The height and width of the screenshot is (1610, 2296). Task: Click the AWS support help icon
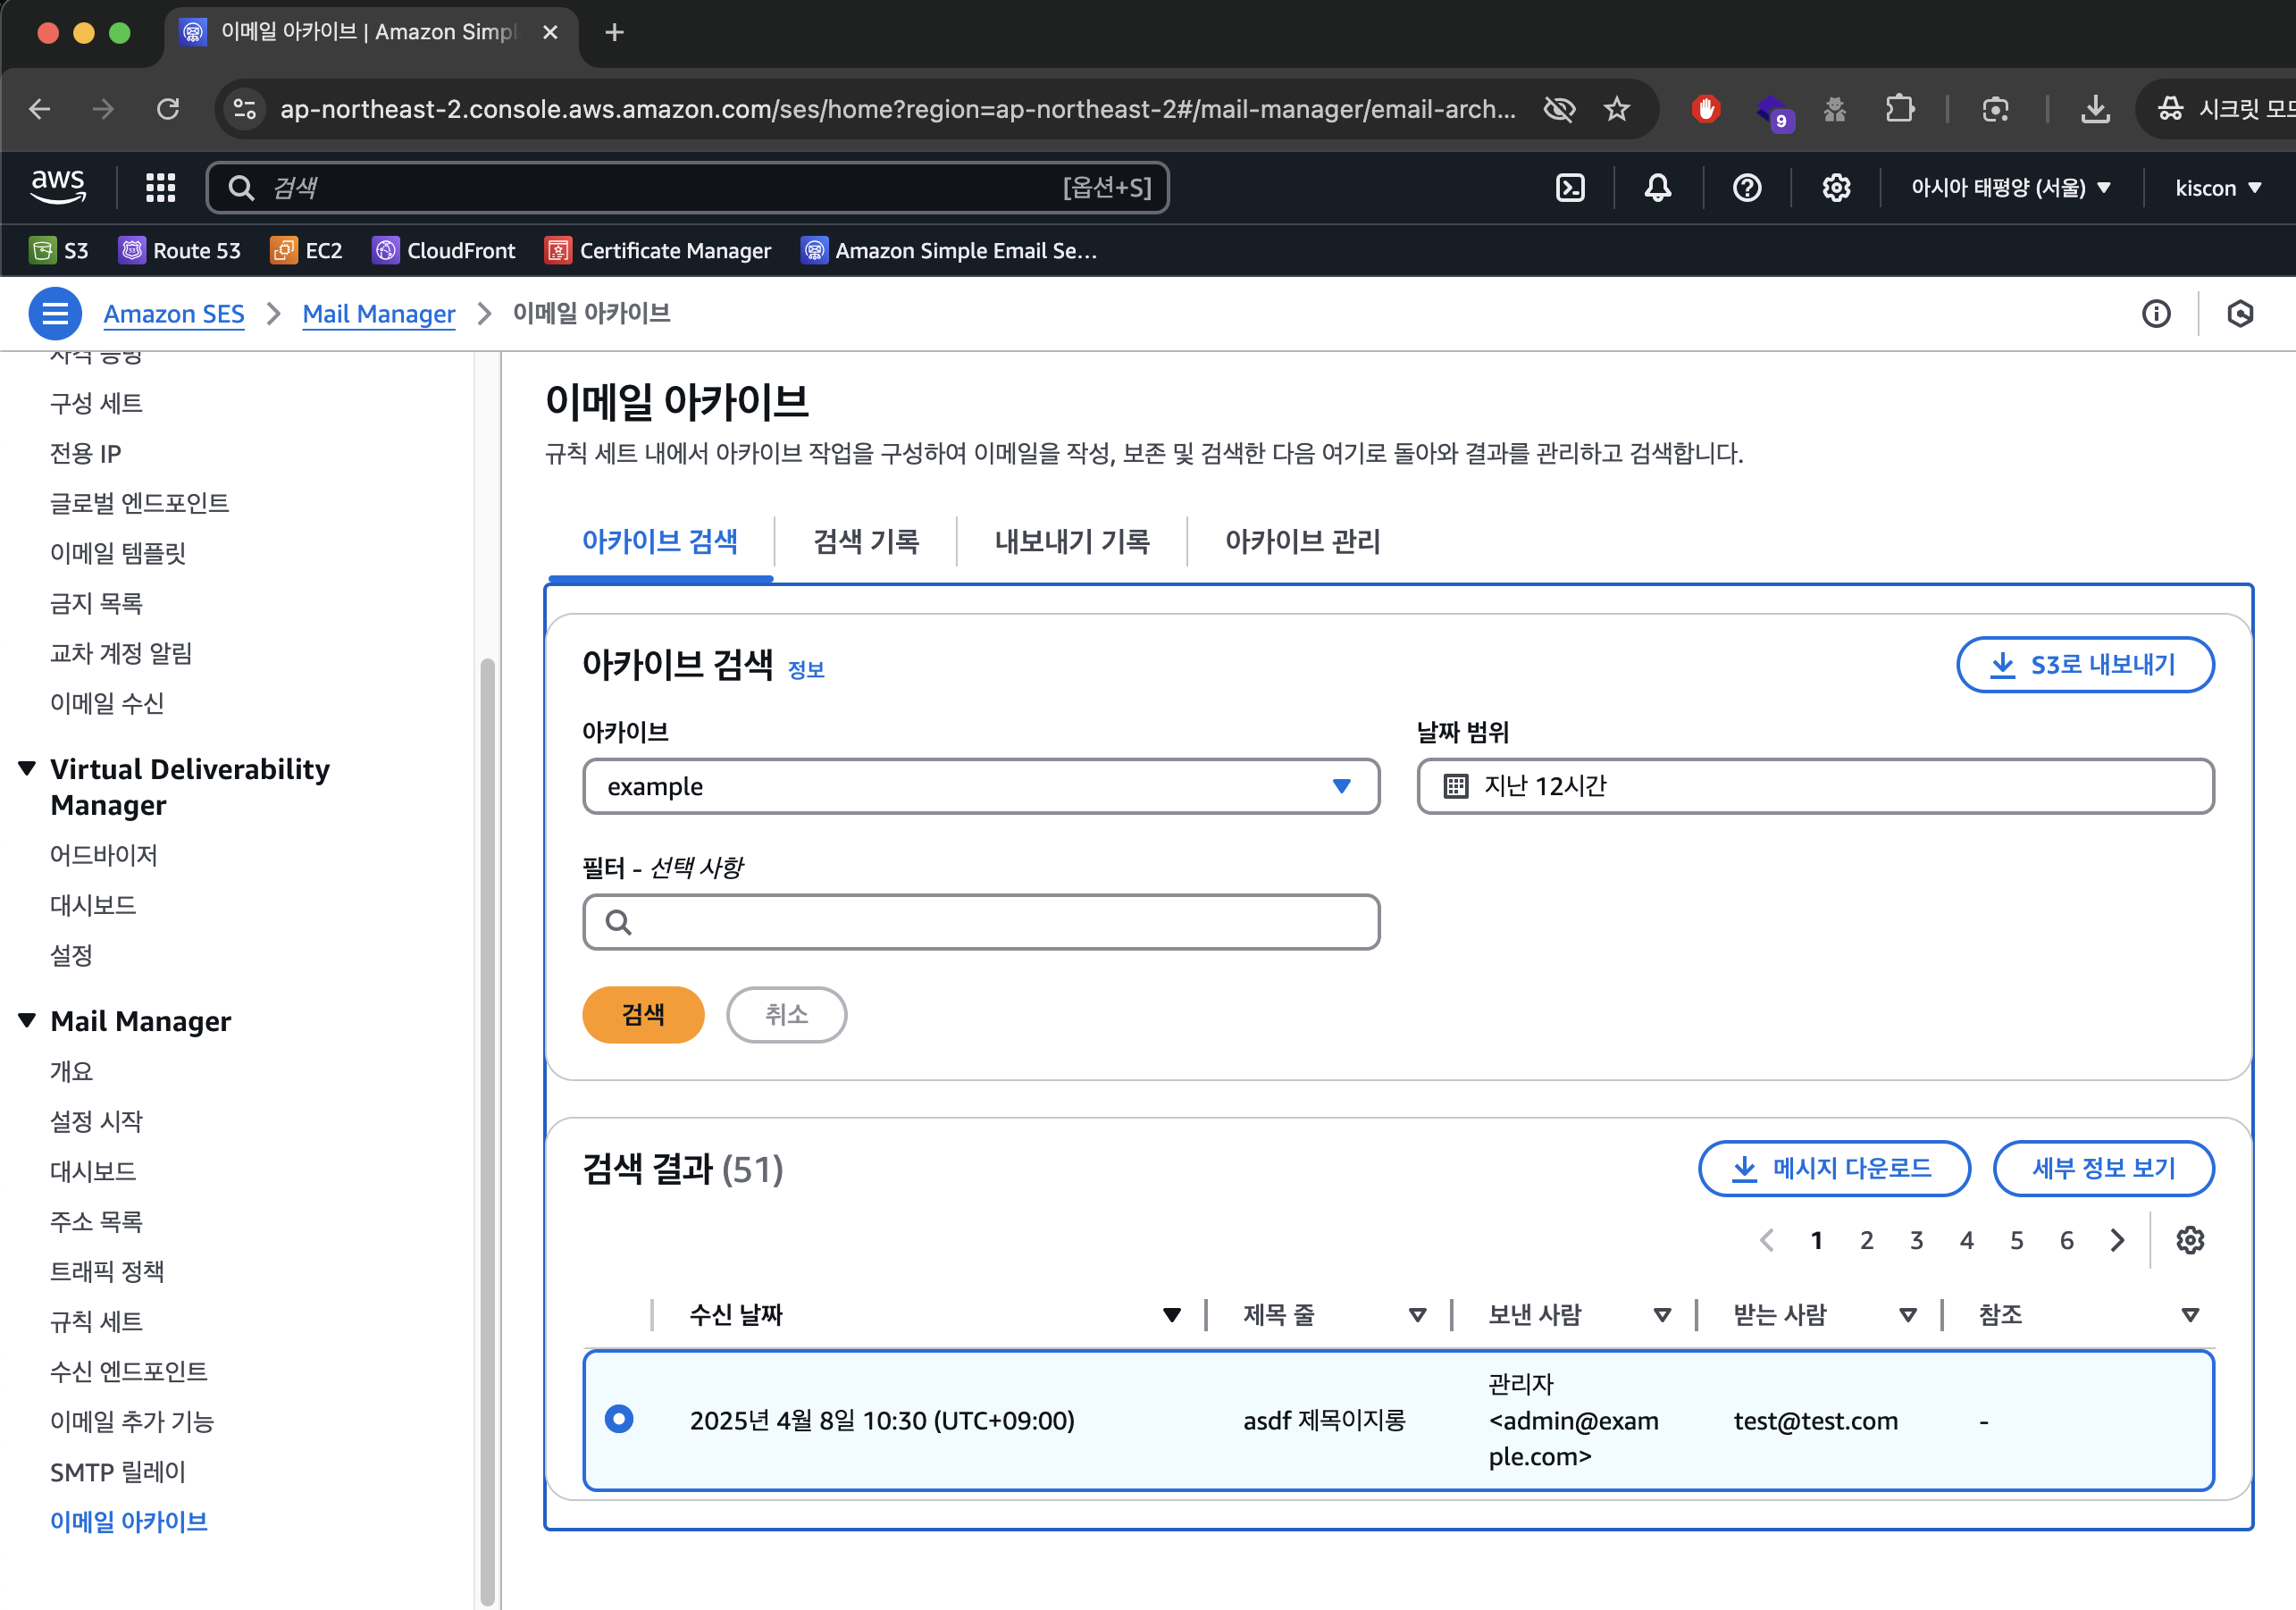pyautogui.click(x=1746, y=188)
